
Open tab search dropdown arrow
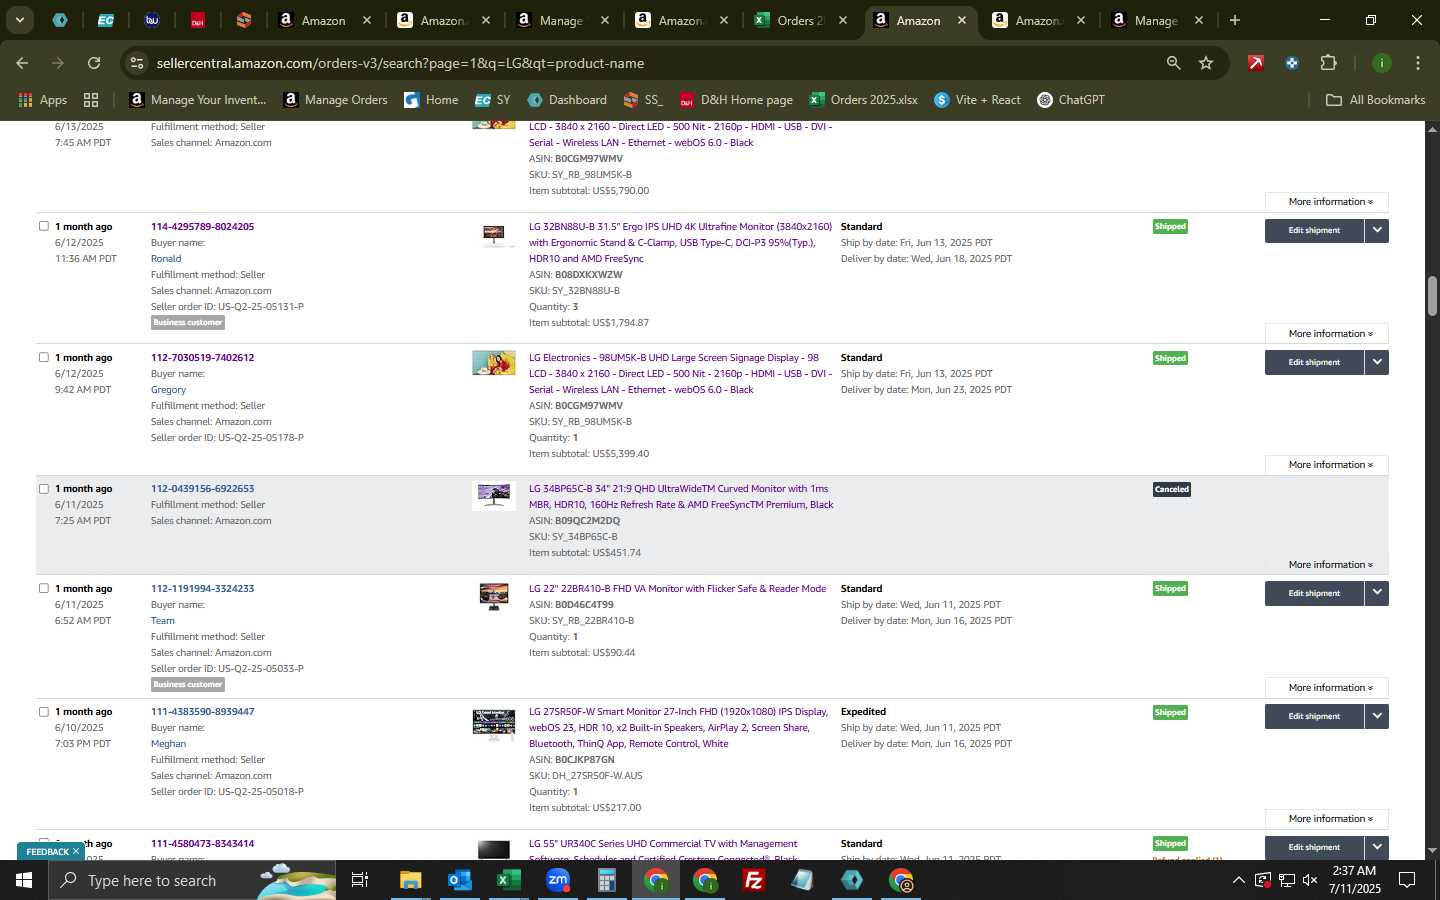(19, 20)
